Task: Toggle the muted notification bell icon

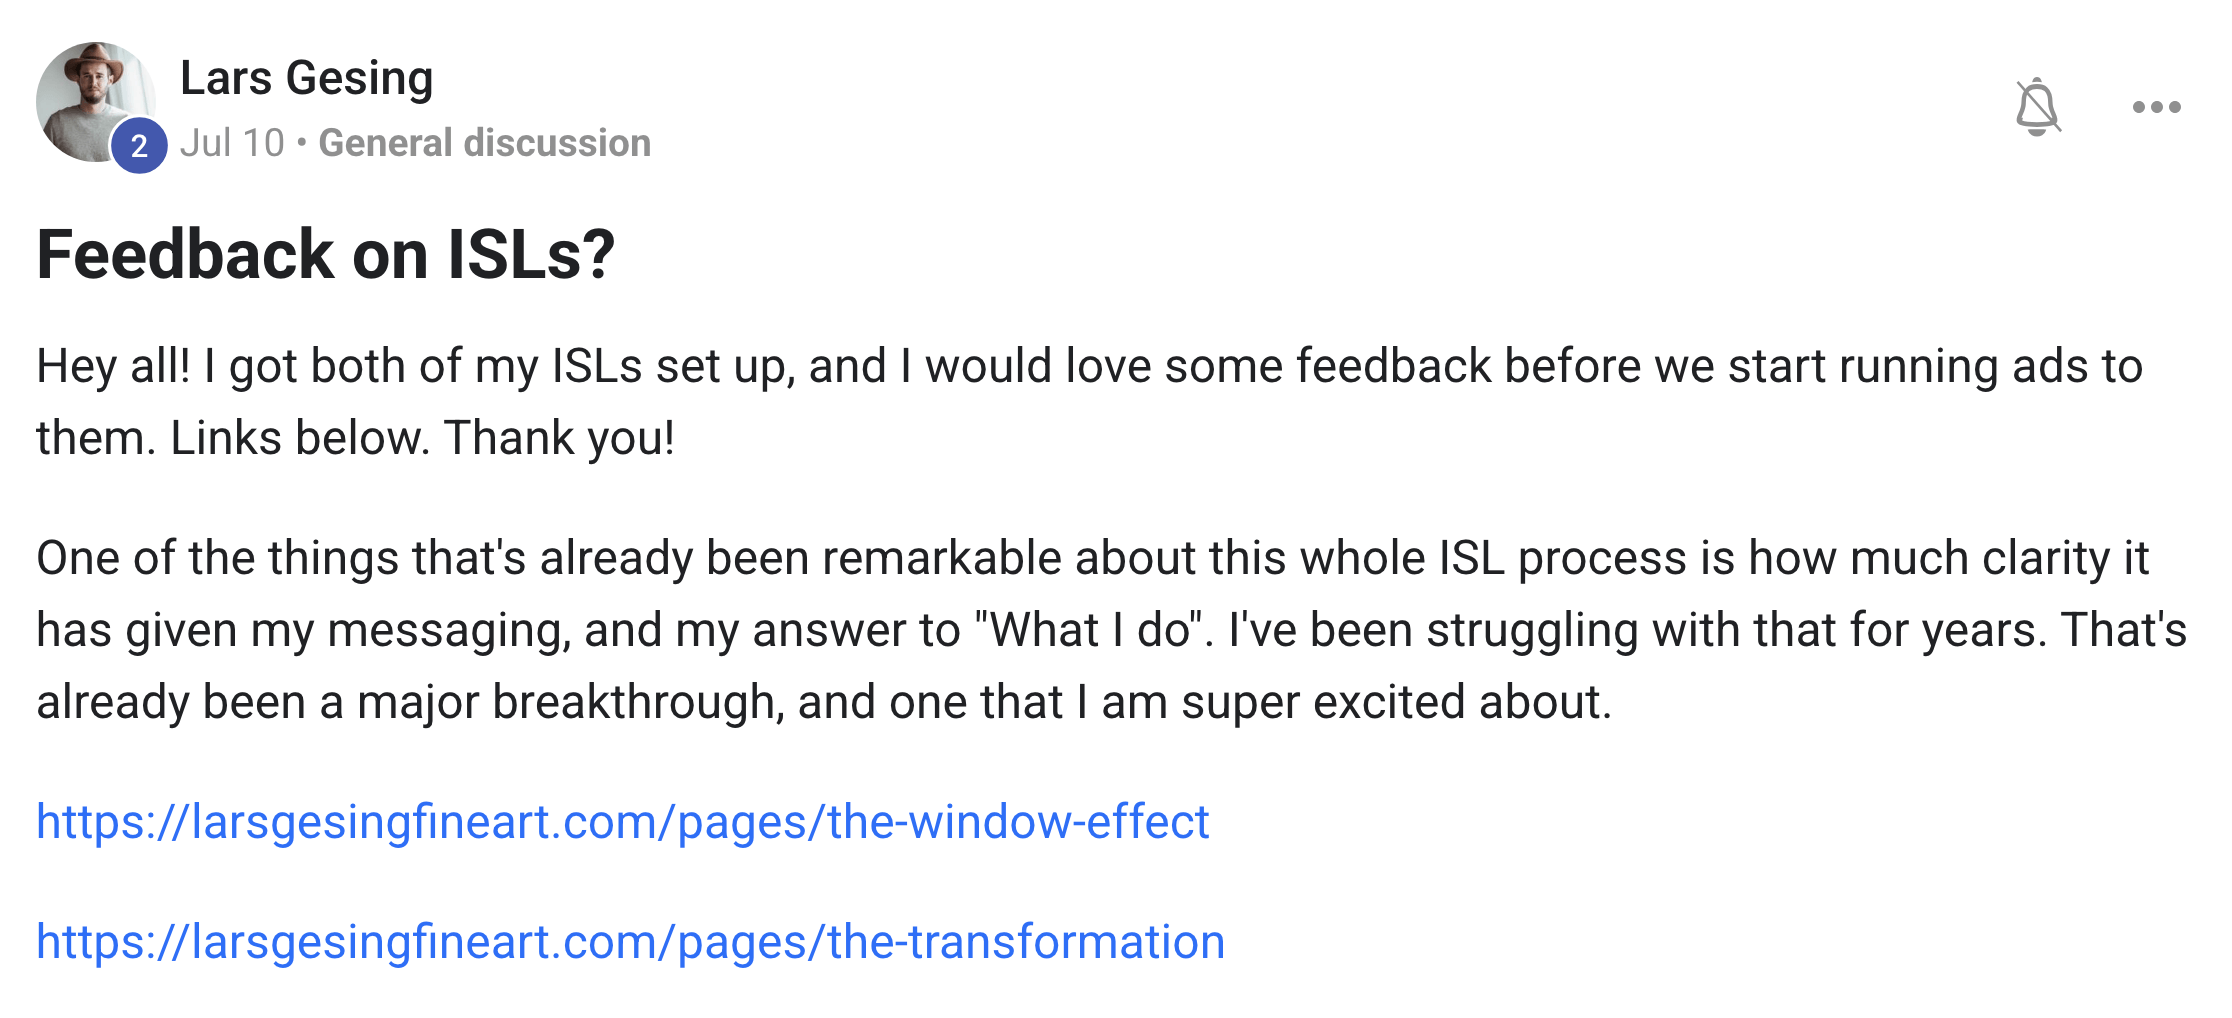Action: [2037, 107]
